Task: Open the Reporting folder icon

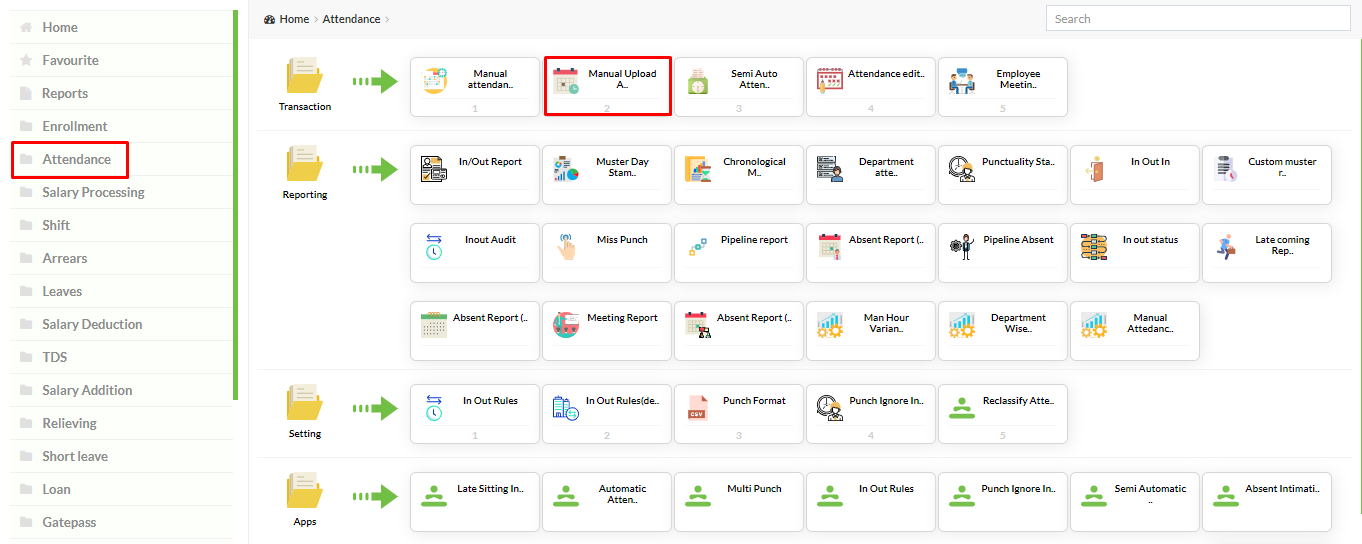Action: tap(305, 165)
